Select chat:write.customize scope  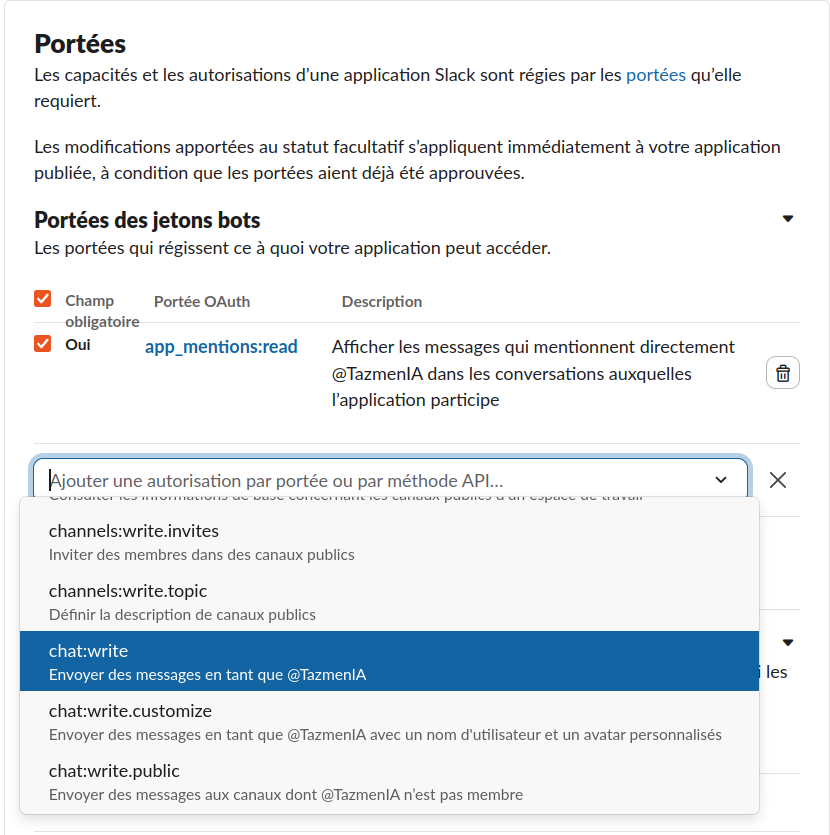click(x=389, y=721)
